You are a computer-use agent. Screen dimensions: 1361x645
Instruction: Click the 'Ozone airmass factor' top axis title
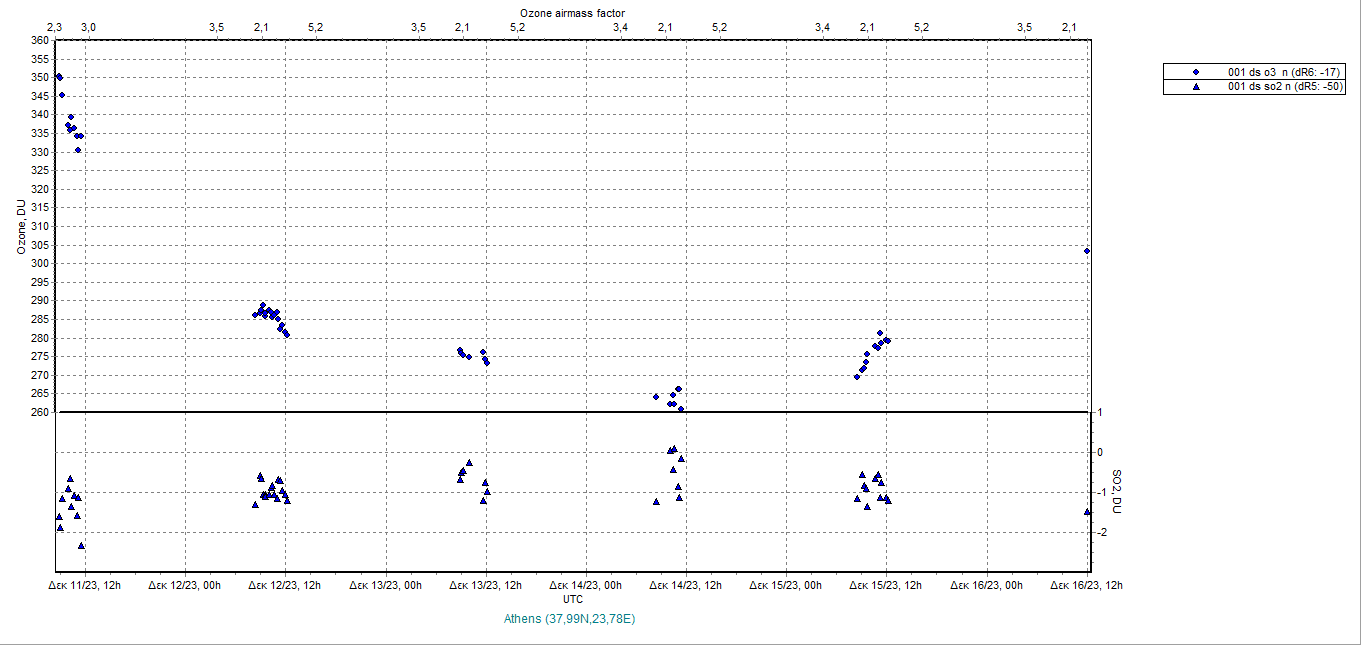572,12
